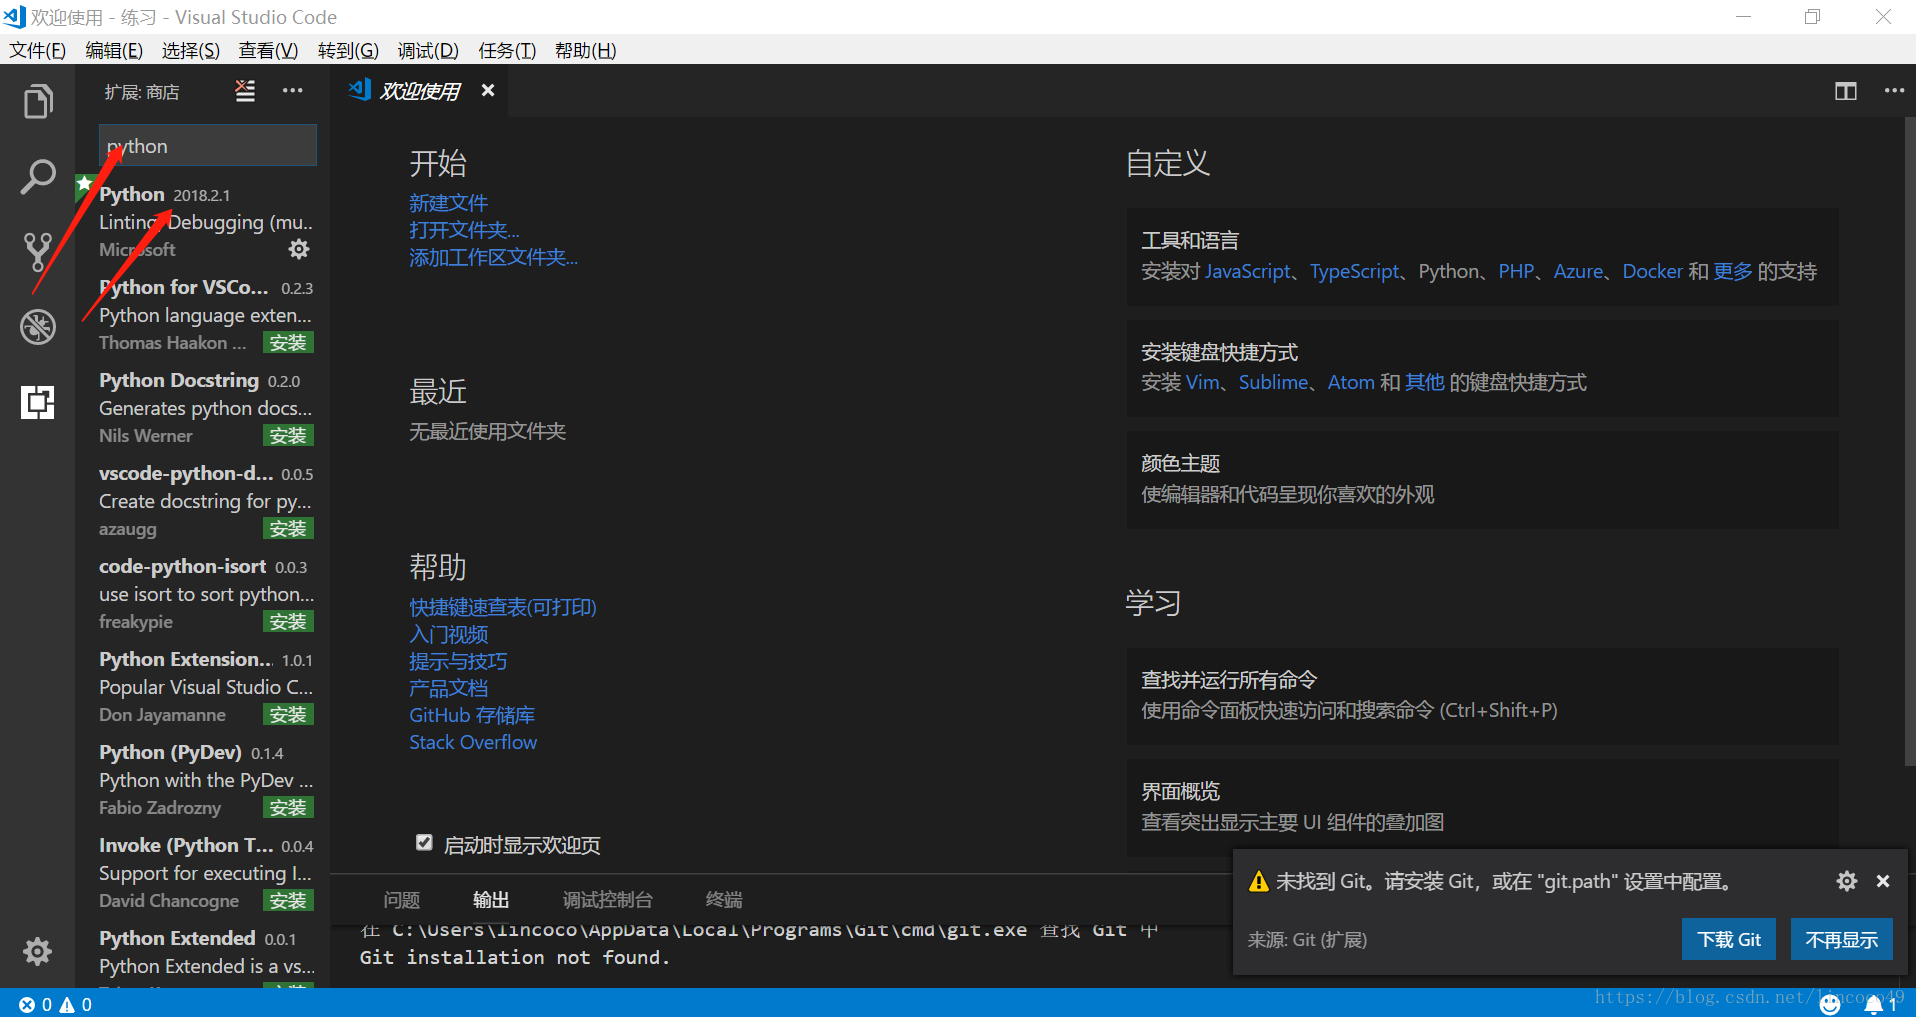Click the Sublime keybindings link
1916x1017 pixels.
(1273, 382)
